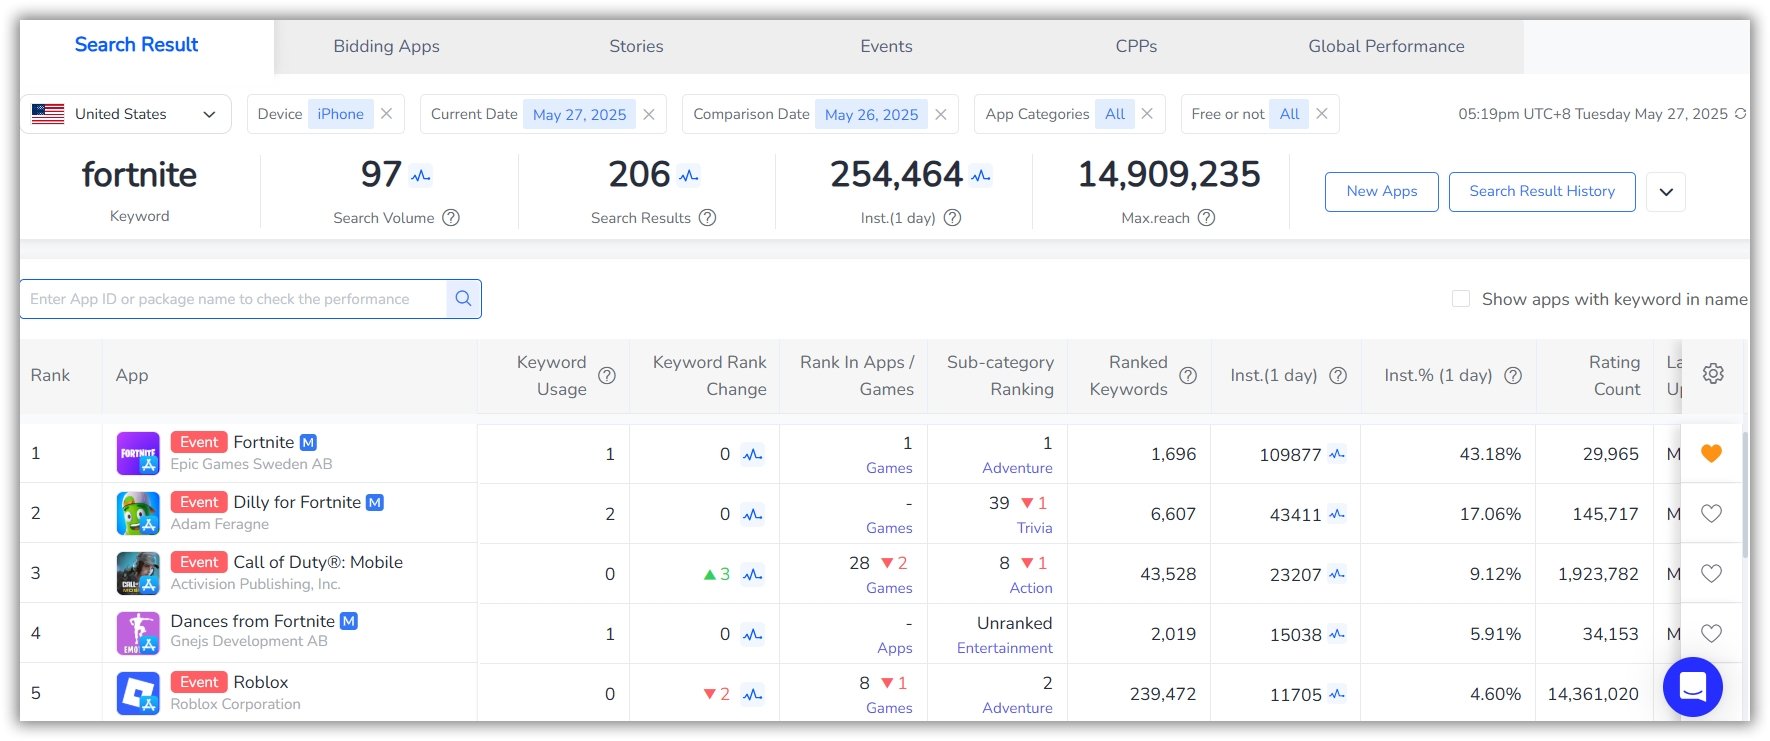Clear the Comparison Date filter

coord(941,114)
